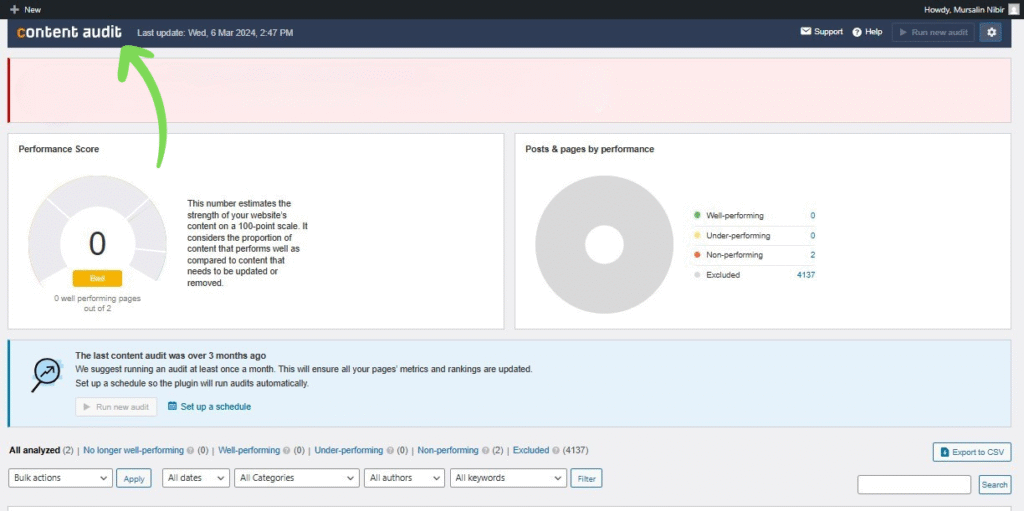Click the user avatar next to Howdy
This screenshot has width=1024, height=511.
pyautogui.click(x=1013, y=9)
